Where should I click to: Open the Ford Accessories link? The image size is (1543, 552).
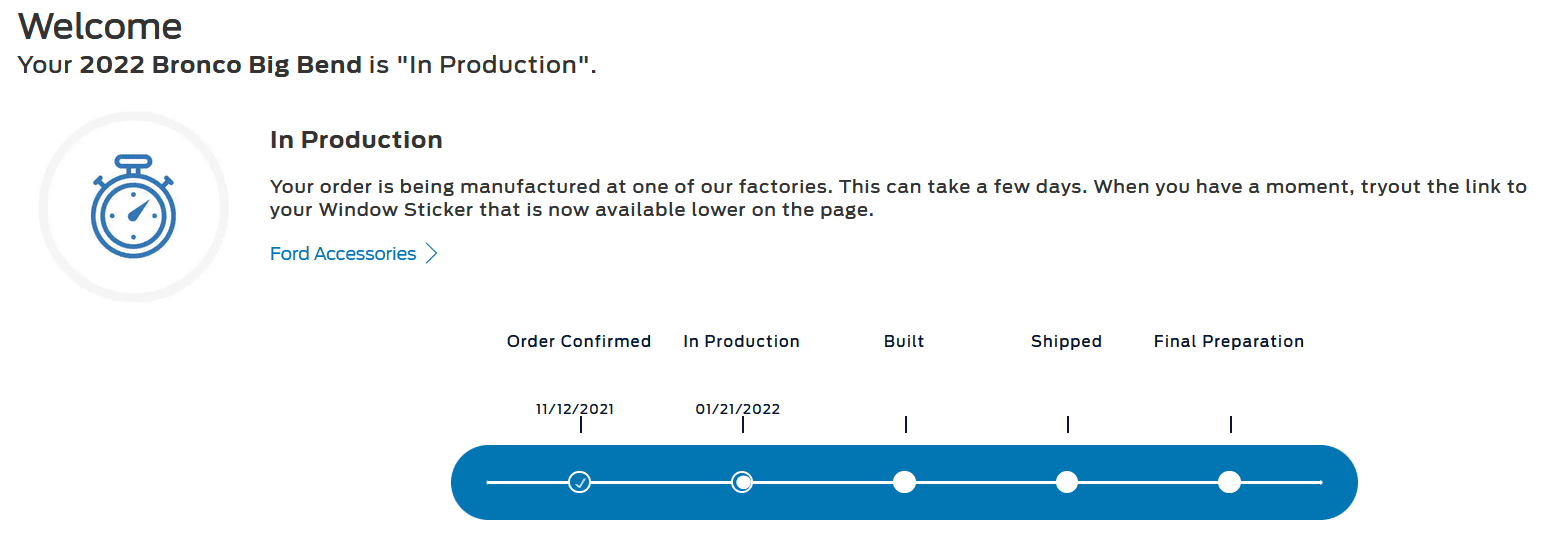pyautogui.click(x=343, y=254)
